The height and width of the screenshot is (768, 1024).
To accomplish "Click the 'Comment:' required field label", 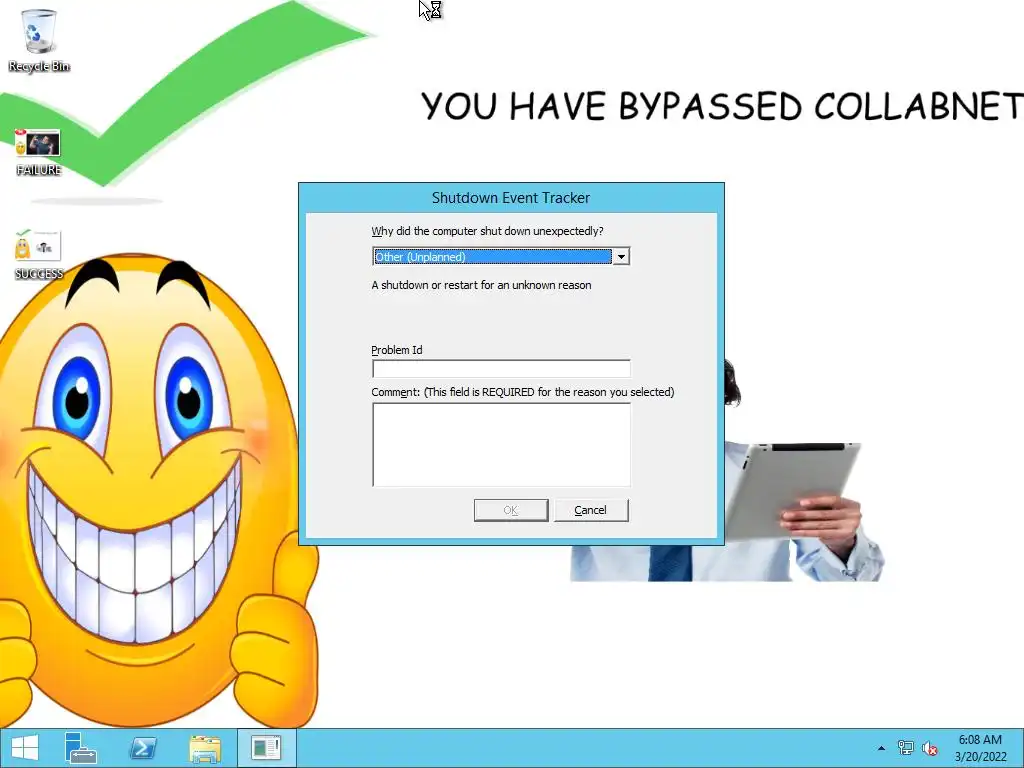I will pyautogui.click(x=522, y=392).
